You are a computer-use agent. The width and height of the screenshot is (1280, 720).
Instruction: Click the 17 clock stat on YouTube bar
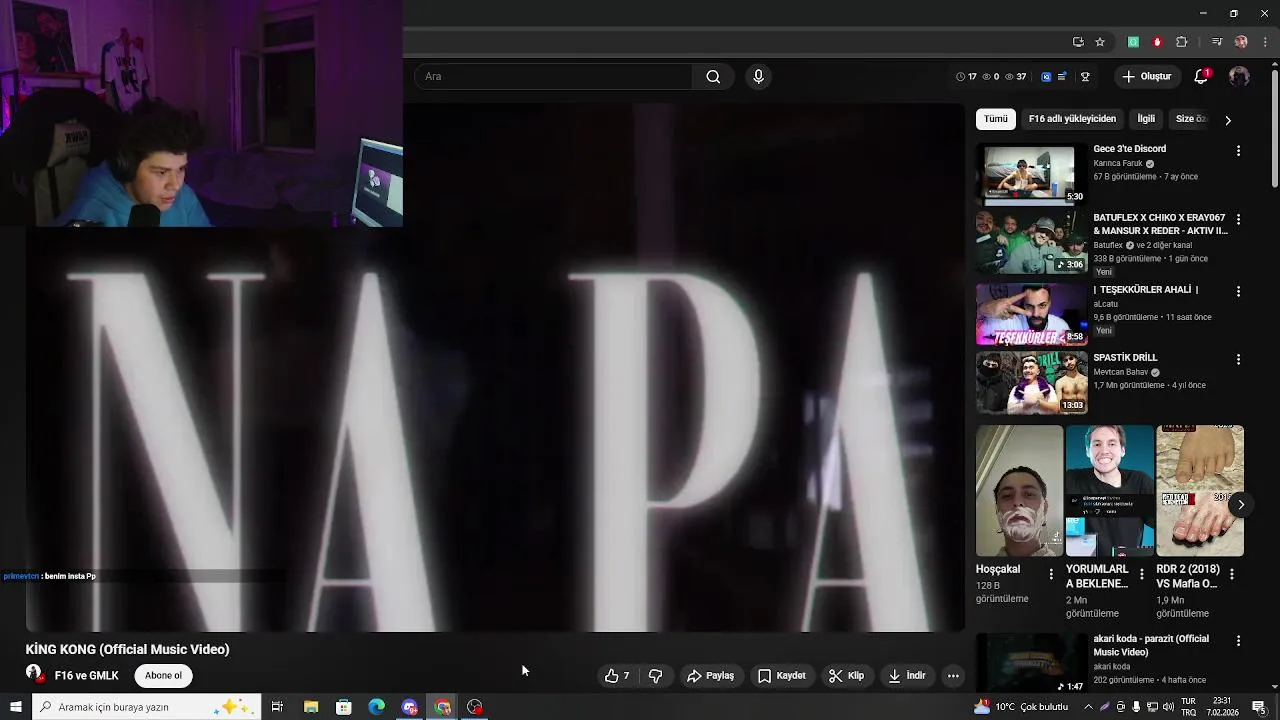[x=966, y=76]
